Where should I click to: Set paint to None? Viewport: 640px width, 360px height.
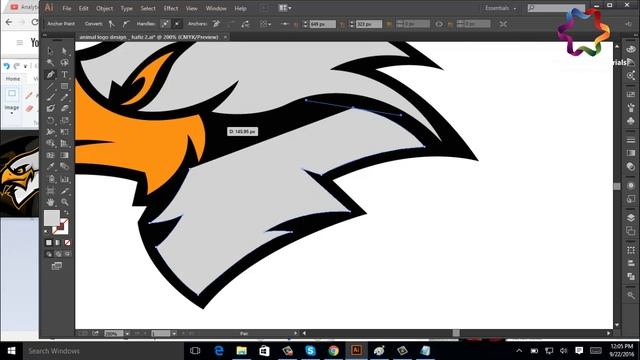67,242
